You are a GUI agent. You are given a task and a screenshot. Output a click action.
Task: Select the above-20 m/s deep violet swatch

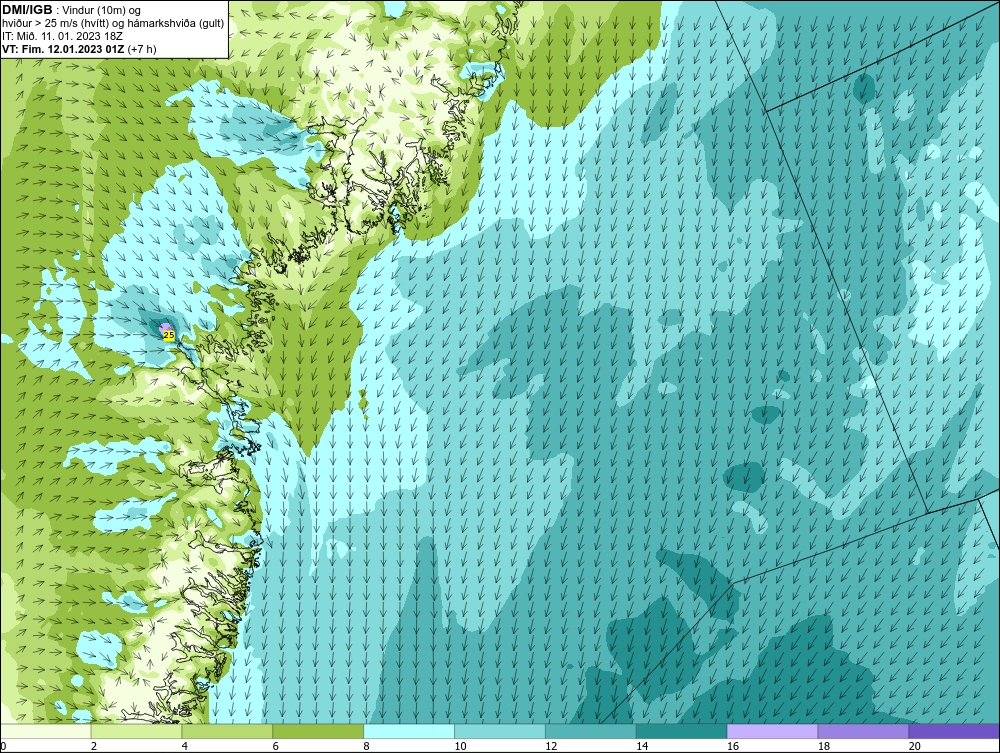pyautogui.click(x=955, y=731)
